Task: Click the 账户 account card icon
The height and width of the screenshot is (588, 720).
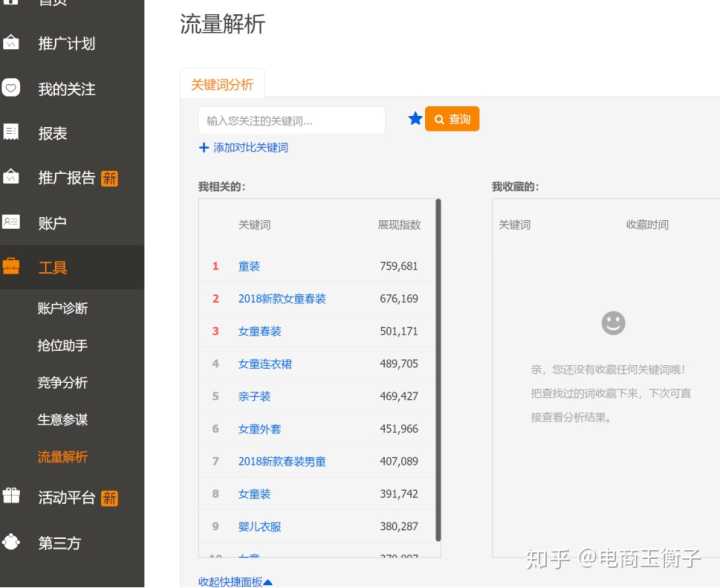Action: pyautogui.click(x=11, y=222)
